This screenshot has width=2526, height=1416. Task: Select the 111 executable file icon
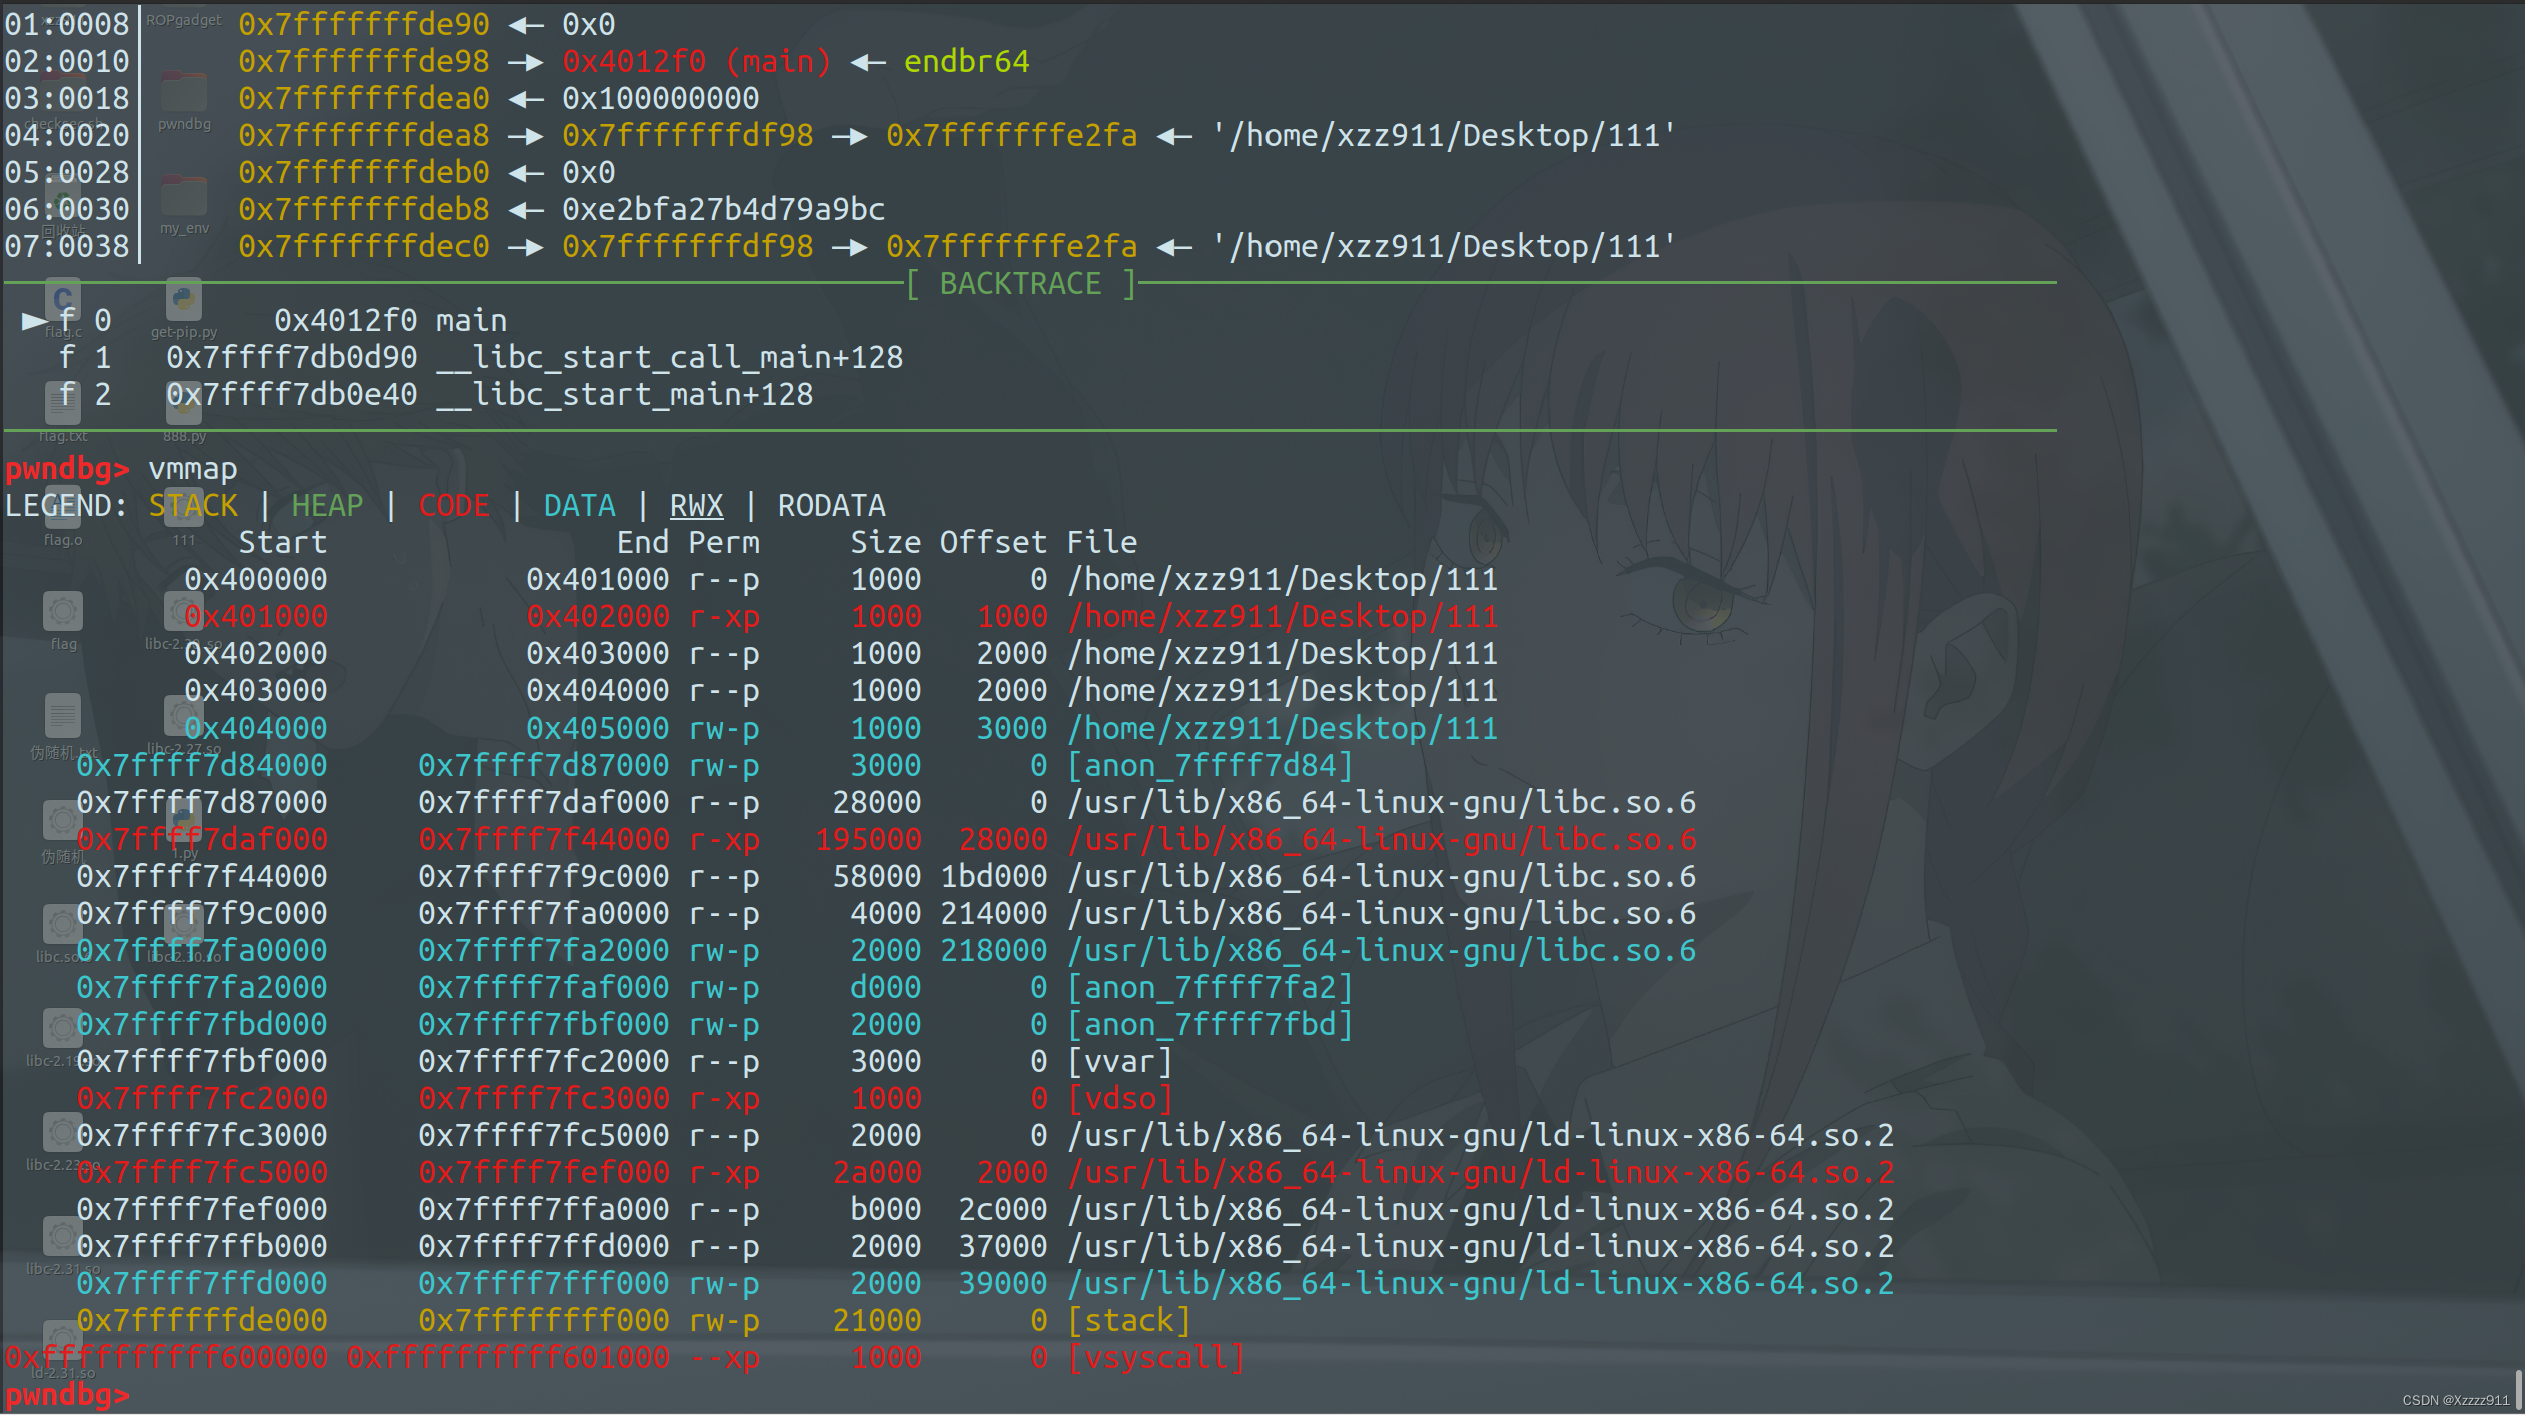184,508
